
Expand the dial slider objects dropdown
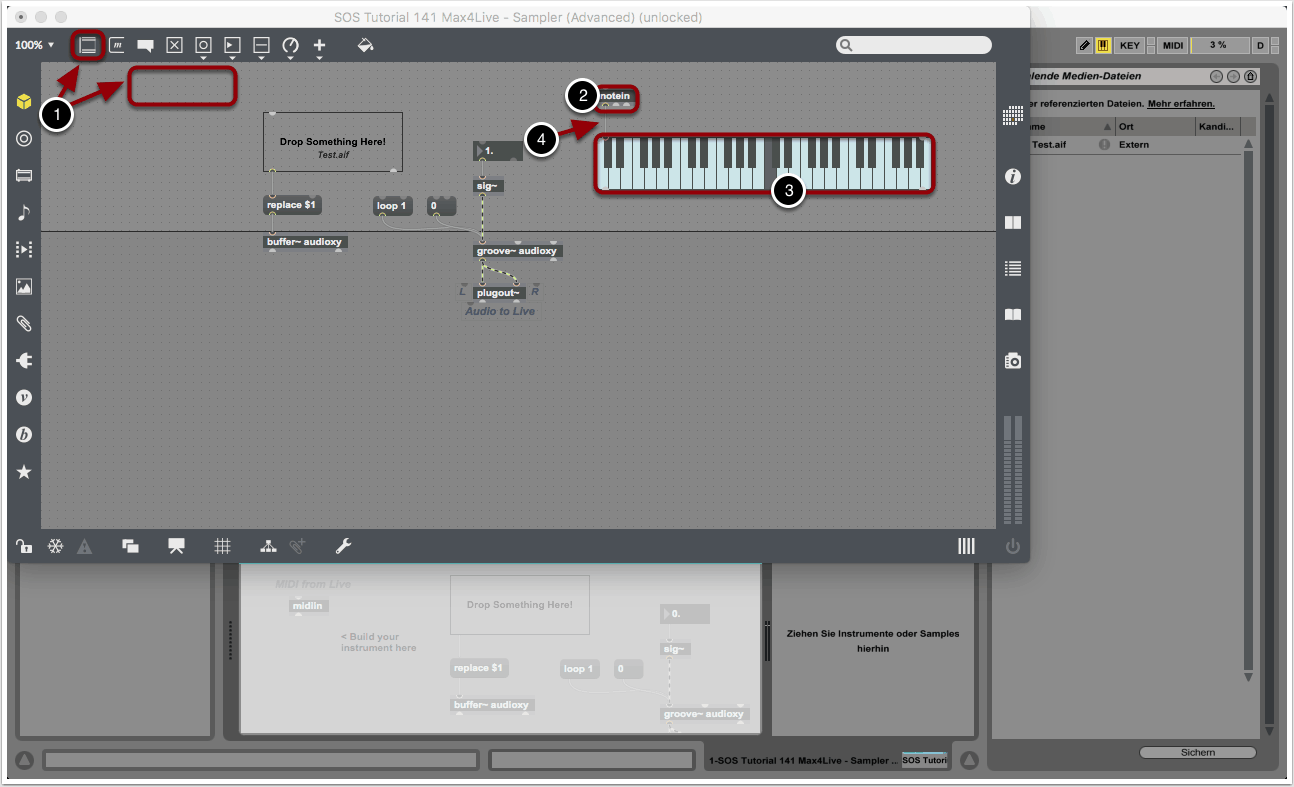pyautogui.click(x=290, y=47)
